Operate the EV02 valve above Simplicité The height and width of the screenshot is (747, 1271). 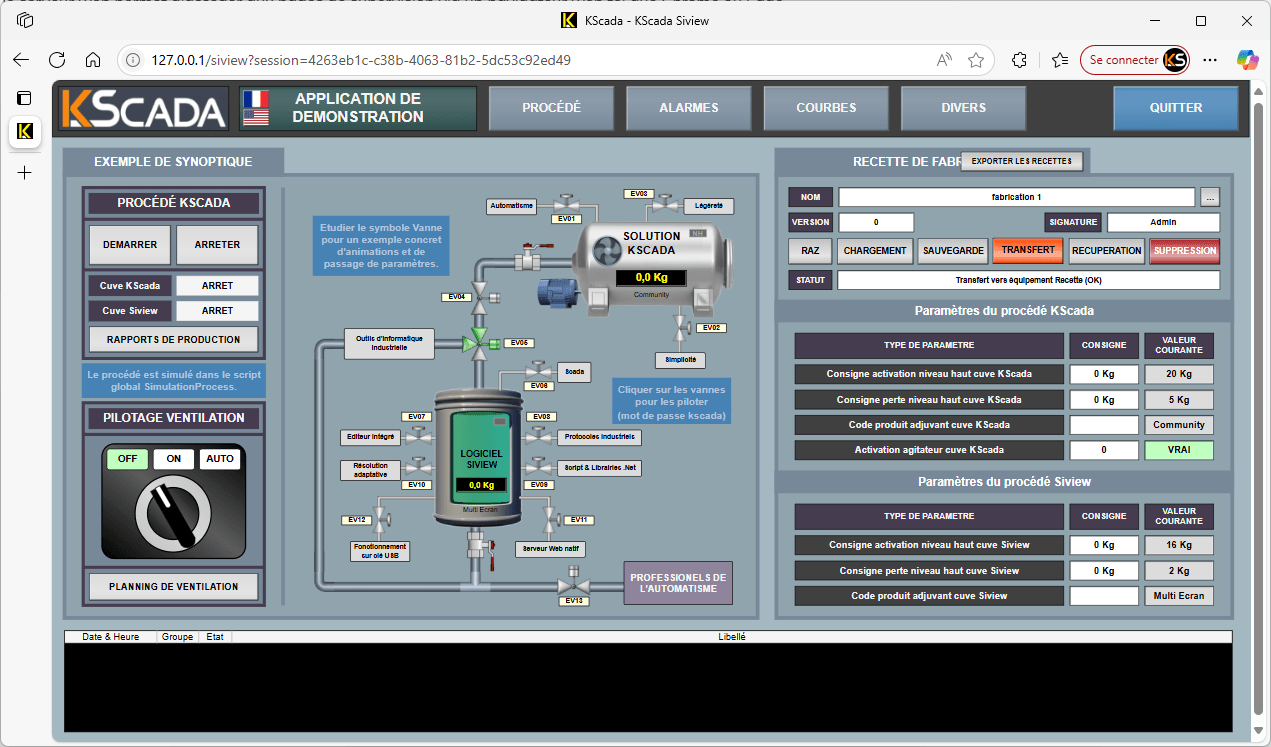pyautogui.click(x=681, y=328)
